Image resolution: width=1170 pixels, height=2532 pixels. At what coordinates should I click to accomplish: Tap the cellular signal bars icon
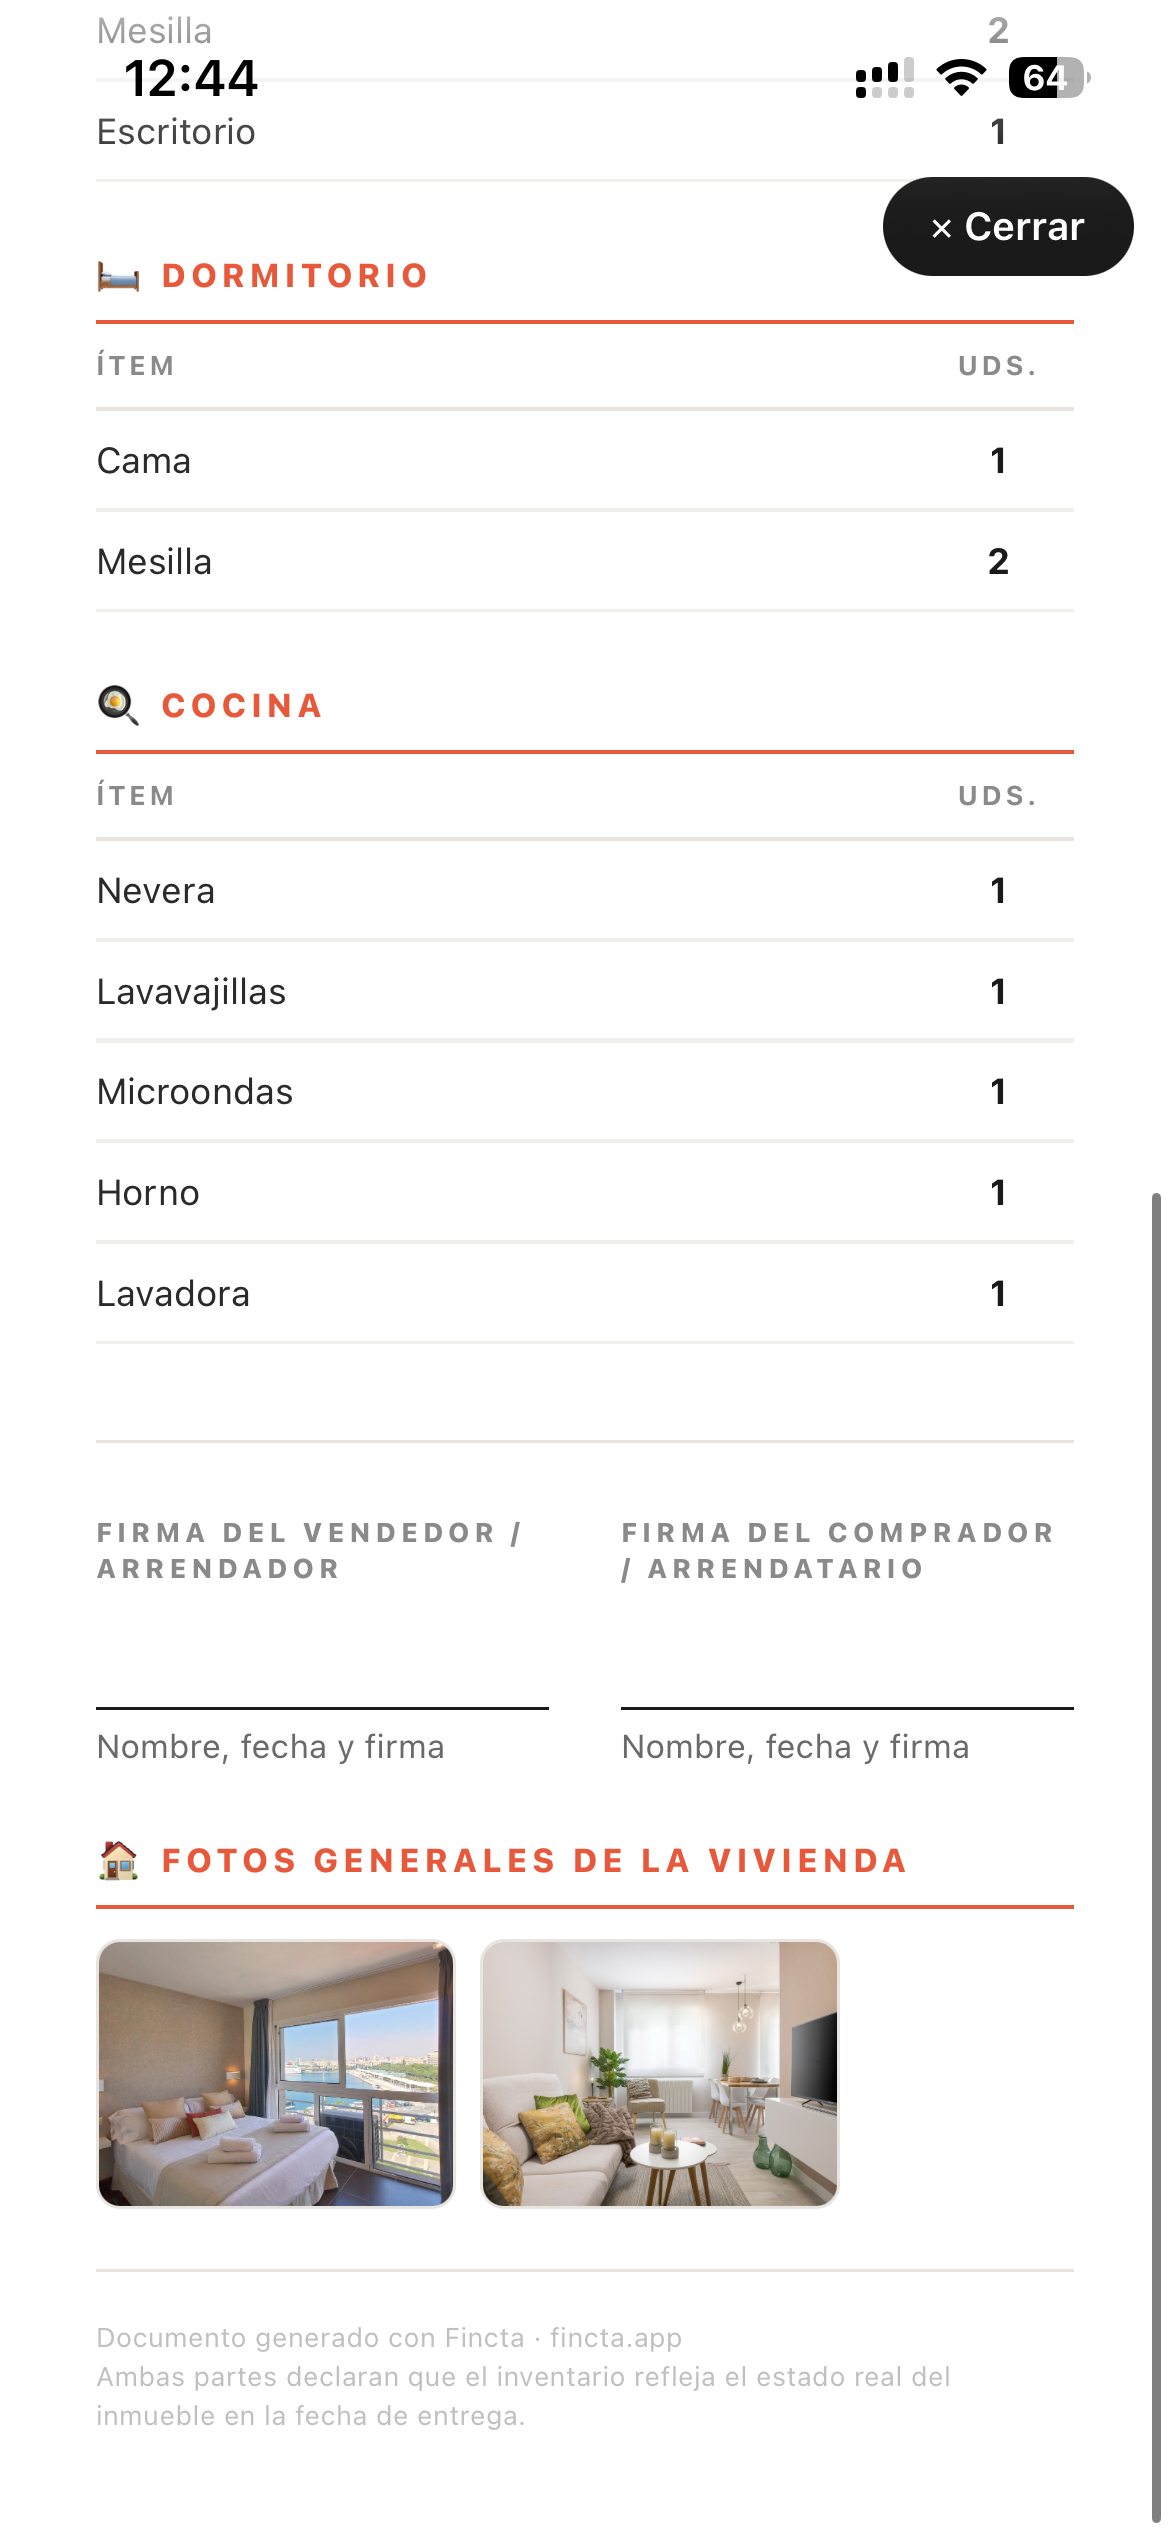885,78
